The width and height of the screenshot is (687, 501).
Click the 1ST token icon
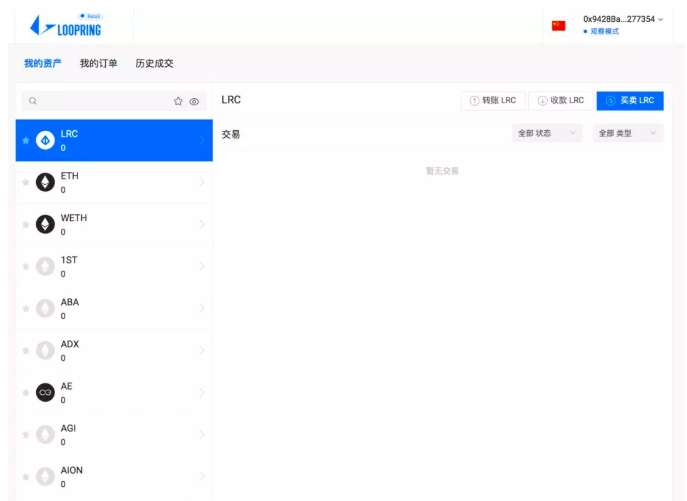coord(45,266)
